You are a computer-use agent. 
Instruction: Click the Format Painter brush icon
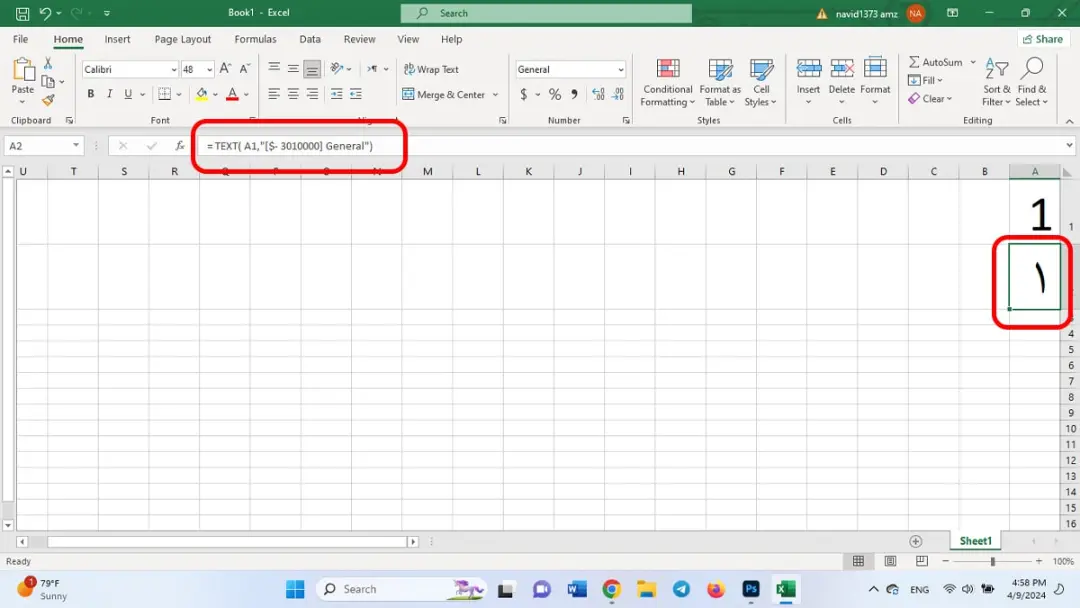click(48, 101)
